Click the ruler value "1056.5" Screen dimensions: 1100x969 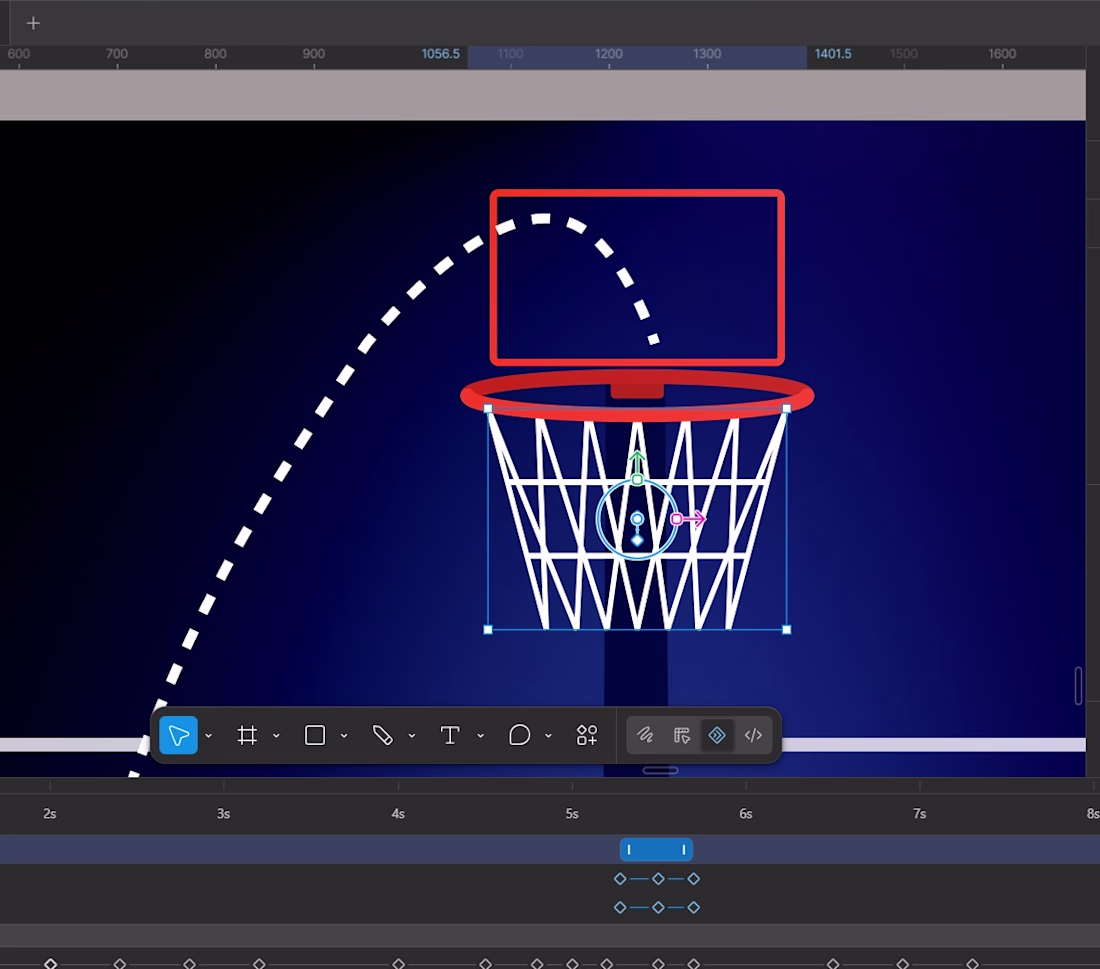[441, 54]
